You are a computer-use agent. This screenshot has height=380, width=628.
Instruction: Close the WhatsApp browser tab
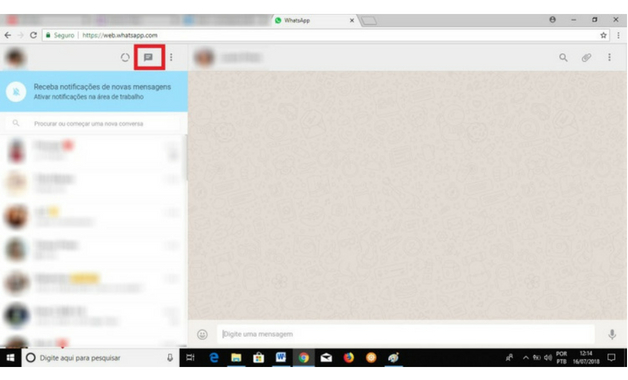point(352,20)
